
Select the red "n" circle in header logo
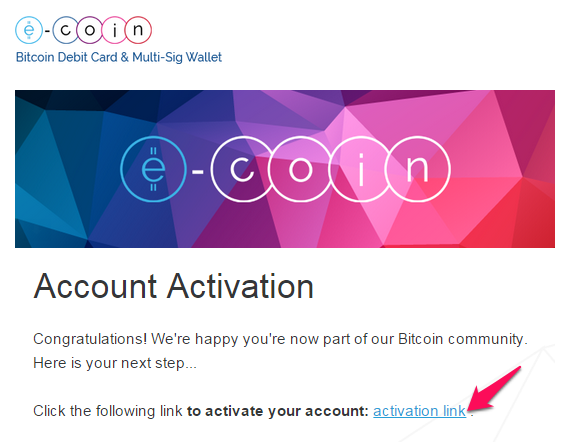[x=138, y=30]
